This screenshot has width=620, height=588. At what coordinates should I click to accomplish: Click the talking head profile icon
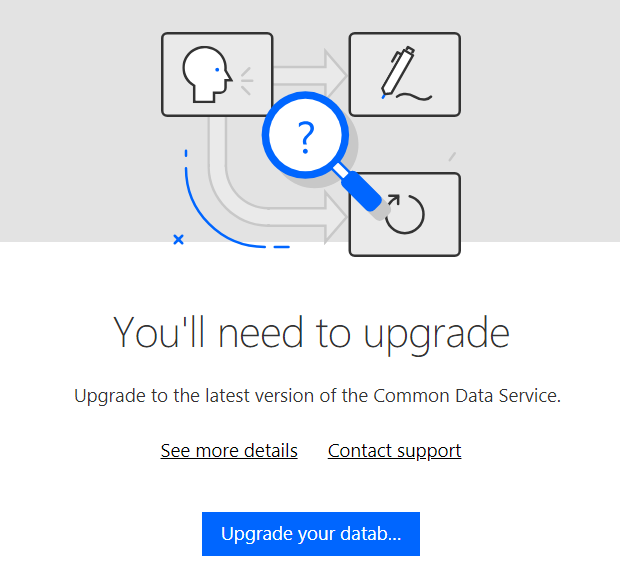206,73
